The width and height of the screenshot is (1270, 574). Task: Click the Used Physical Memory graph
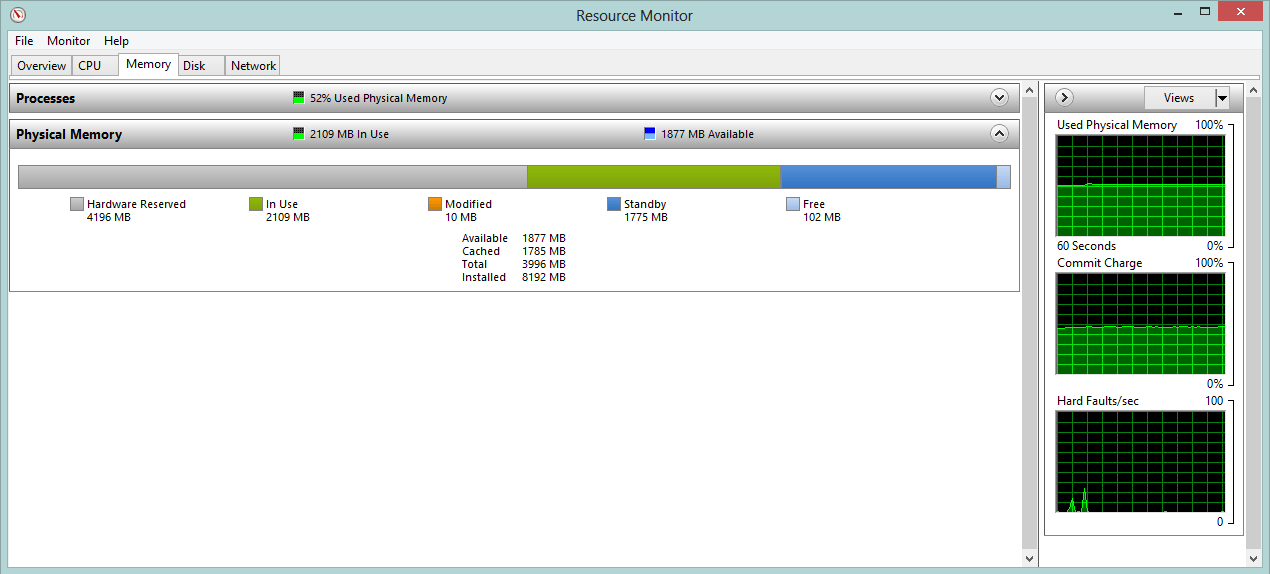click(x=1141, y=185)
